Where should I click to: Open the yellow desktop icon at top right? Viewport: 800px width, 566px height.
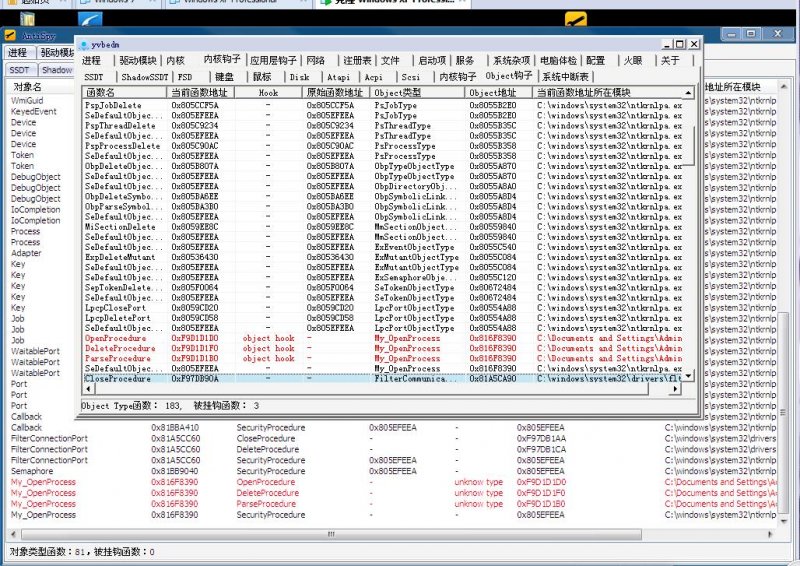[x=576, y=19]
